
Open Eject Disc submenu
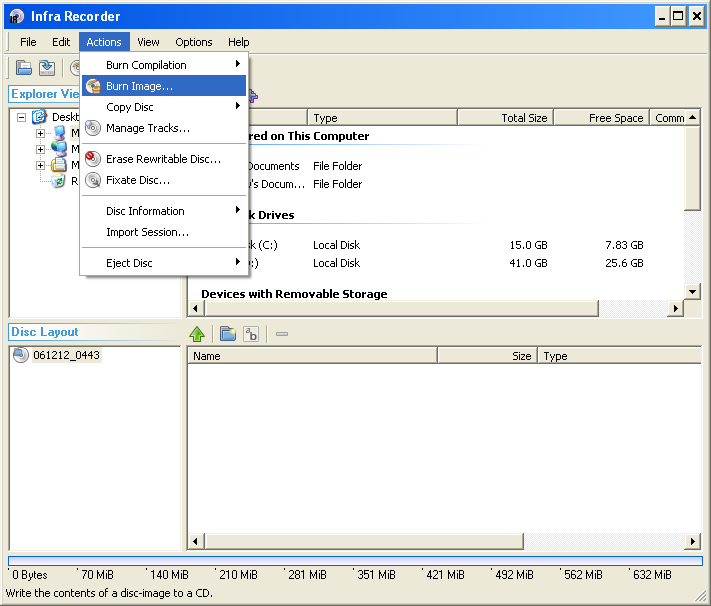[x=164, y=263]
